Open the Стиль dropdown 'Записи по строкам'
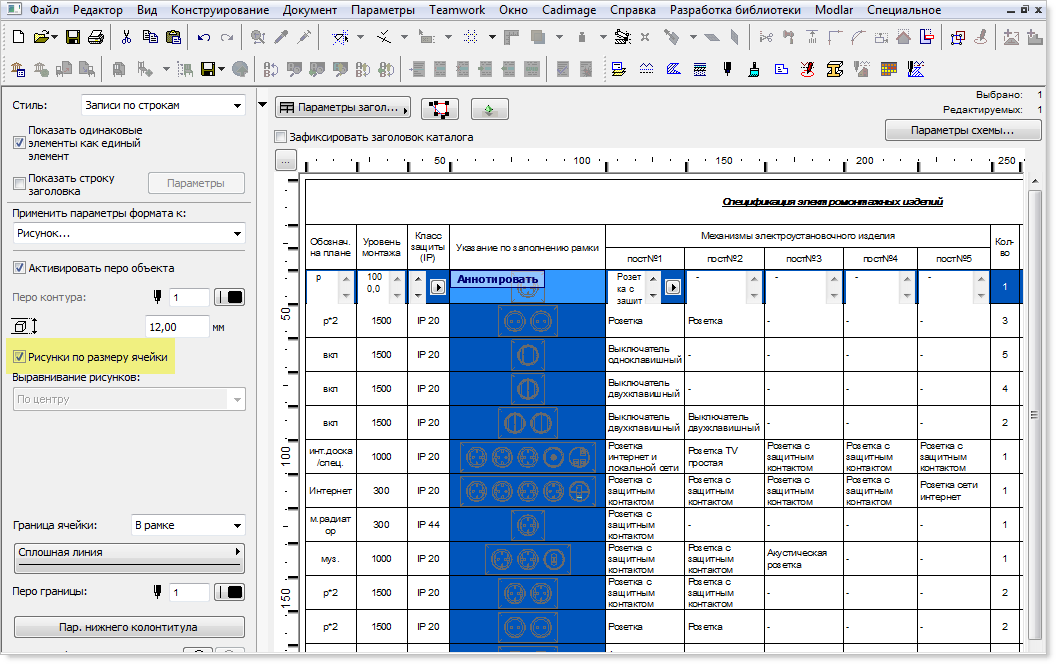This screenshot has width=1056, height=664. point(162,106)
